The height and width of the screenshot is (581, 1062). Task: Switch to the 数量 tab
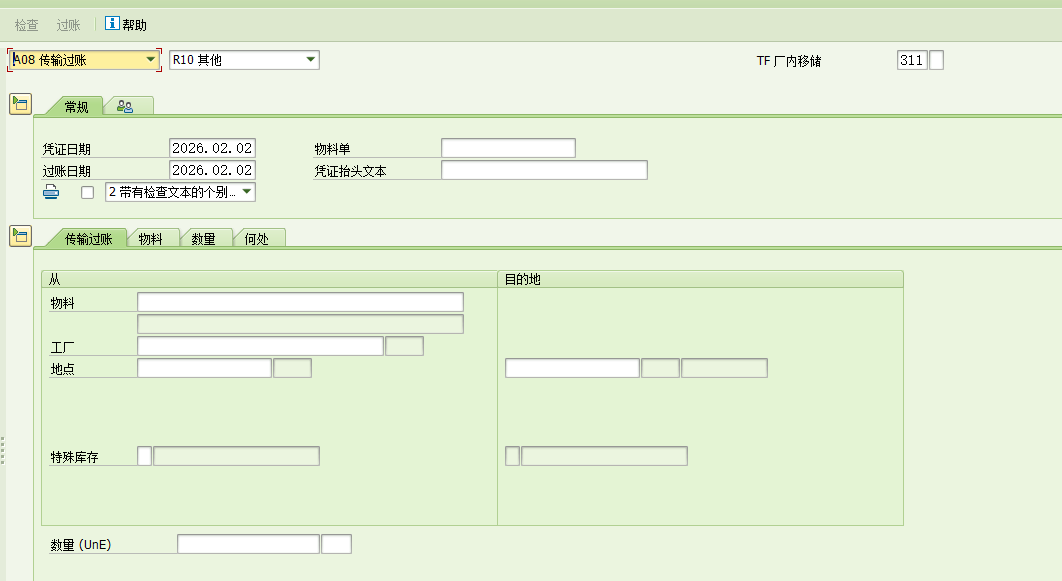(204, 239)
